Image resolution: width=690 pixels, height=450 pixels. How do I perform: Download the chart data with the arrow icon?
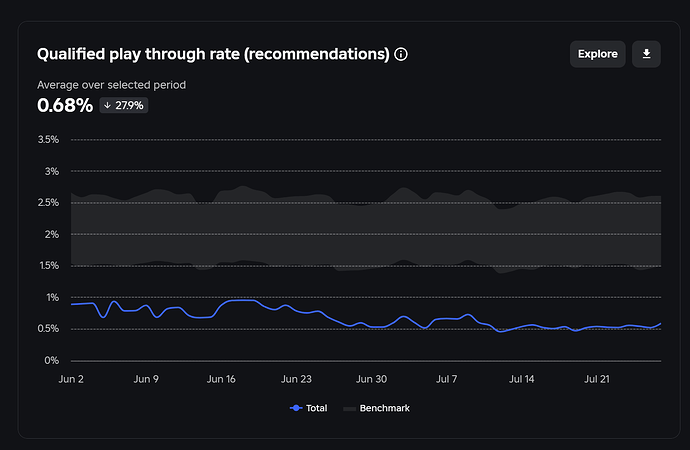646,54
